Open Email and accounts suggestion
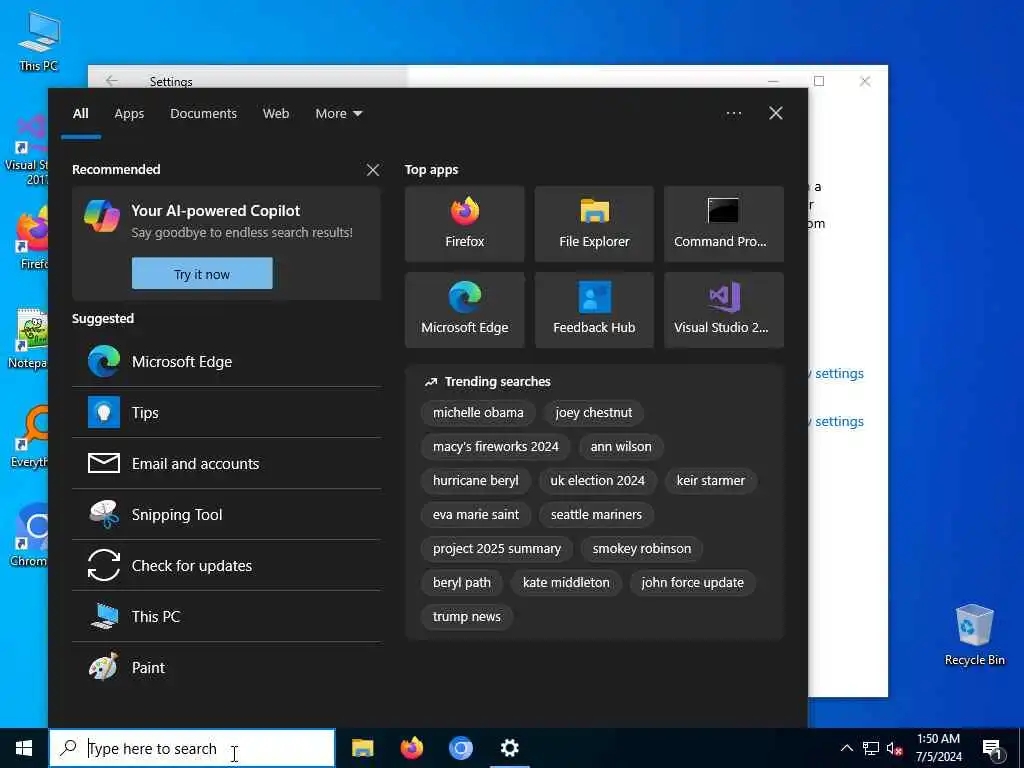The height and width of the screenshot is (768, 1024). coord(227,464)
